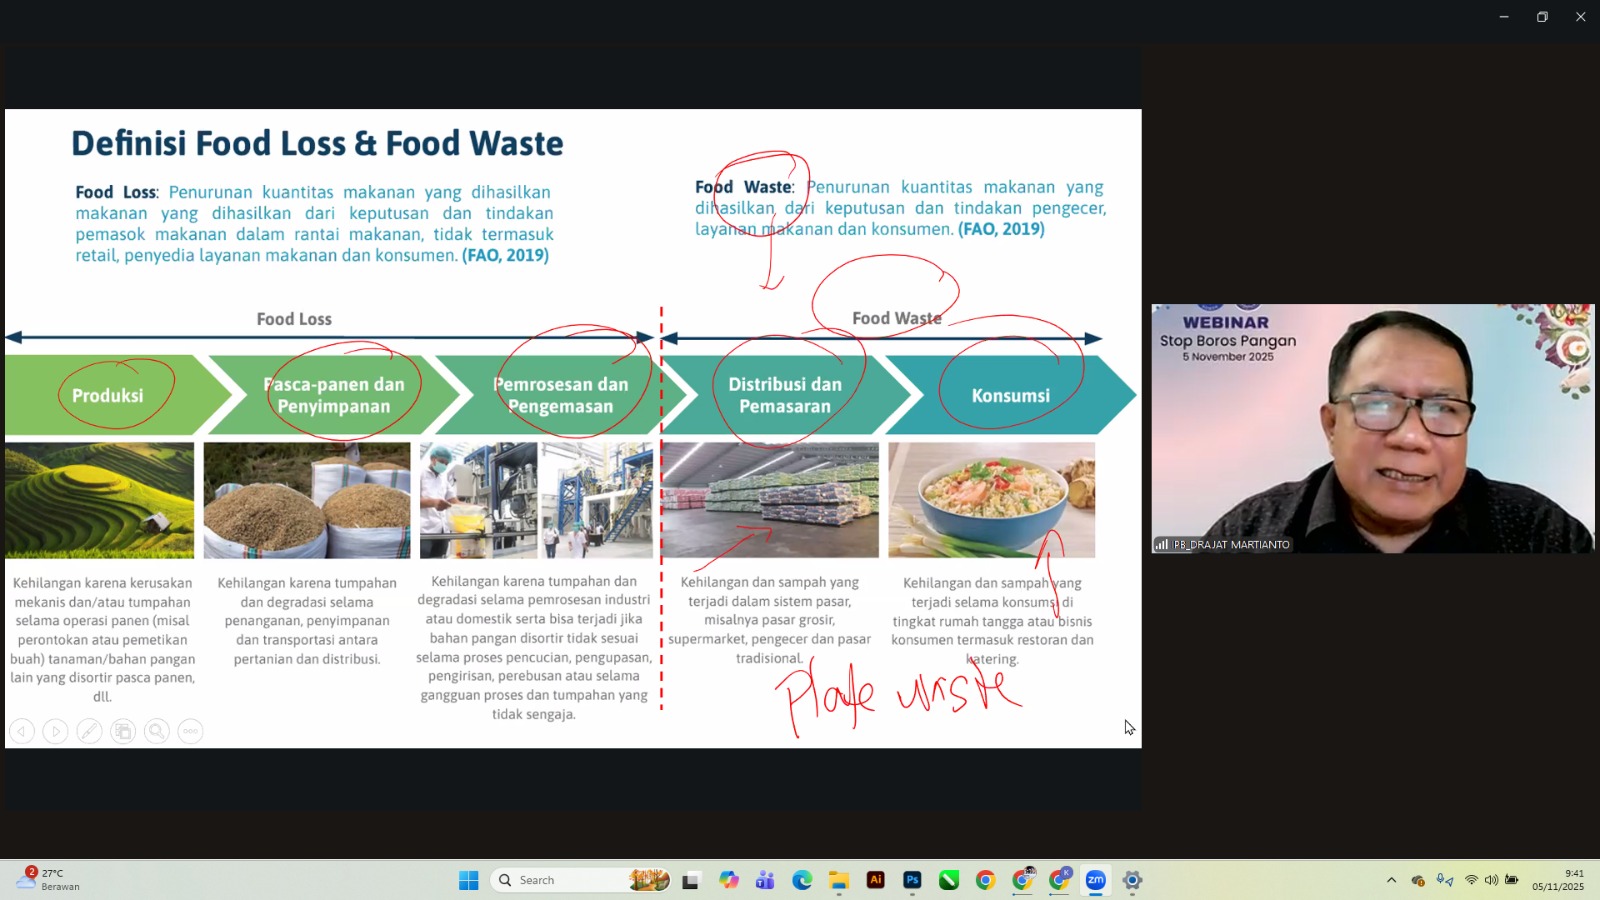The height and width of the screenshot is (900, 1600).
Task: Open the Wi-Fi network status icon
Action: [1471, 880]
